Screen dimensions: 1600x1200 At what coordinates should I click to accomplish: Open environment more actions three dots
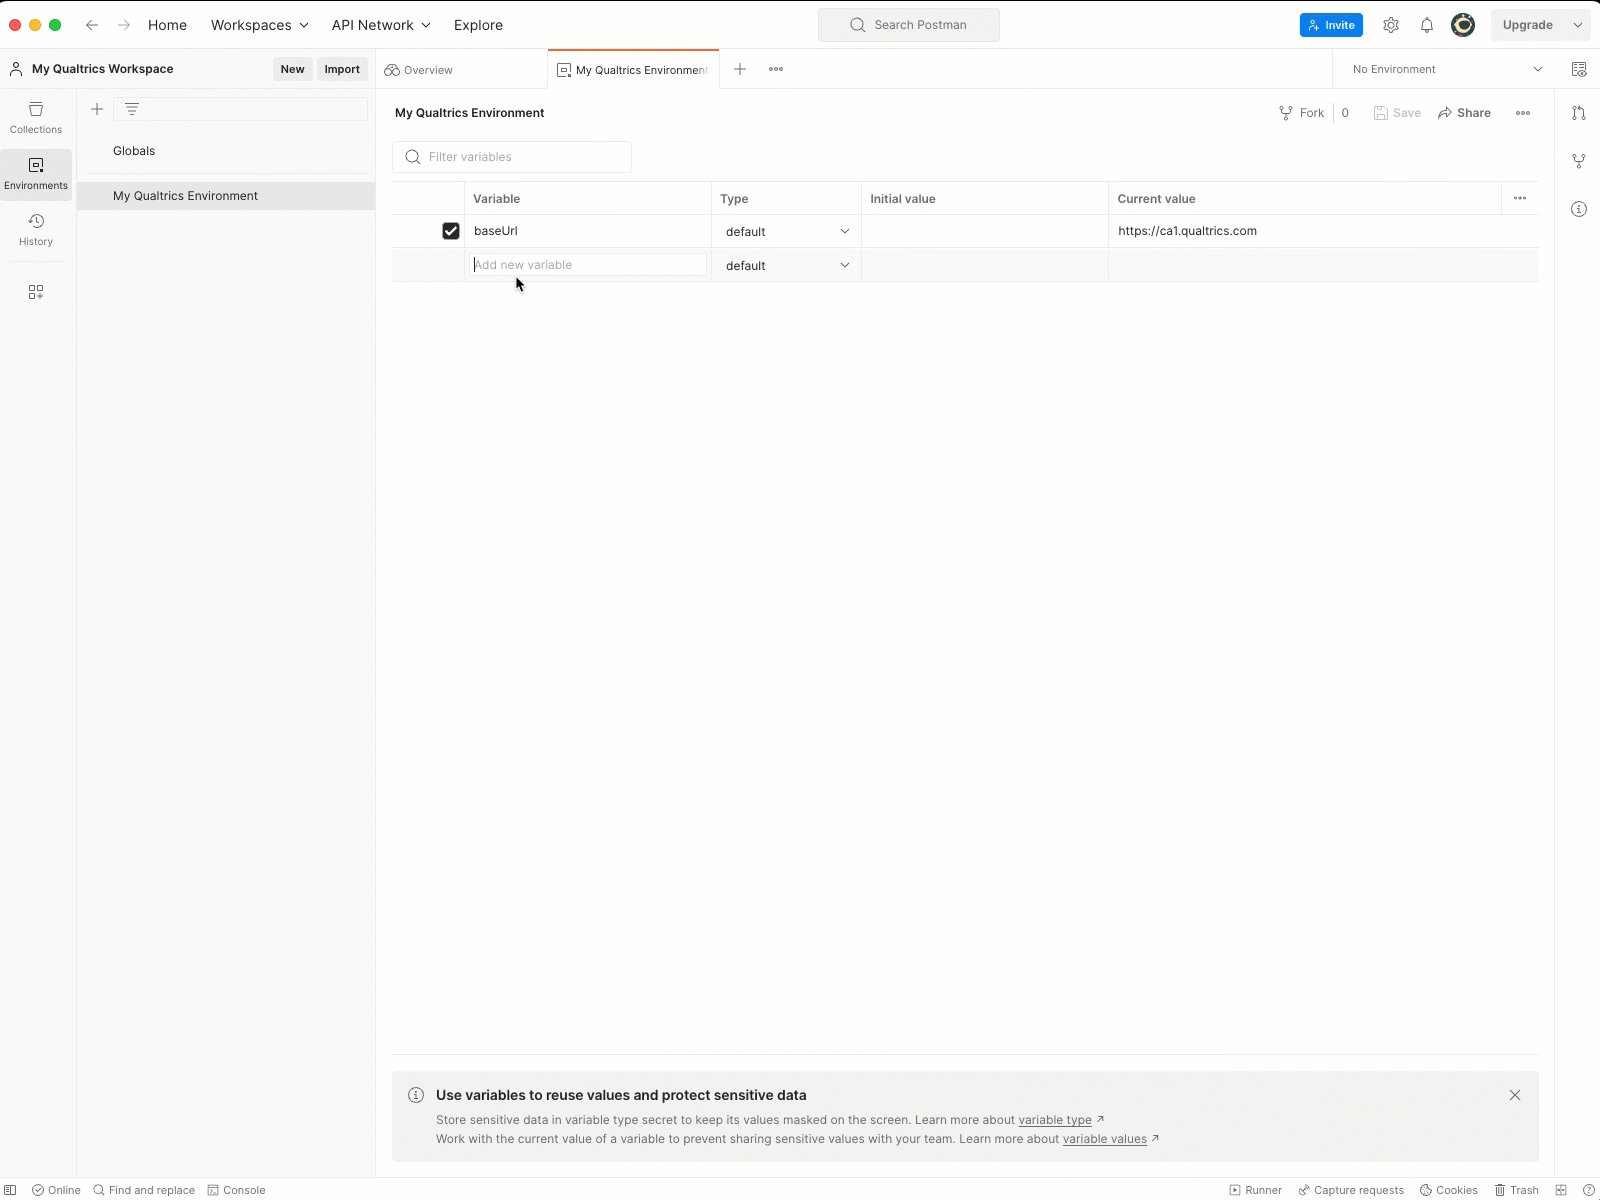pos(1523,113)
